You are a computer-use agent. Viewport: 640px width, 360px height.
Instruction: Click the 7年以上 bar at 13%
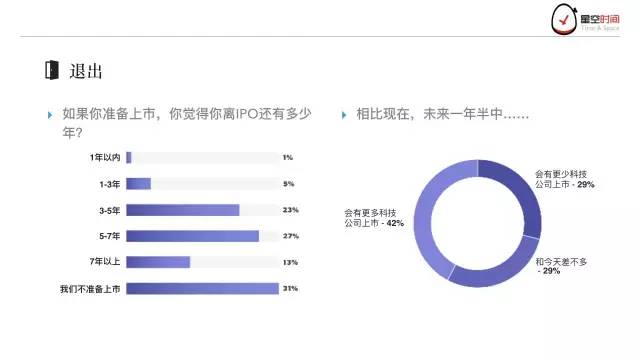[158, 262]
